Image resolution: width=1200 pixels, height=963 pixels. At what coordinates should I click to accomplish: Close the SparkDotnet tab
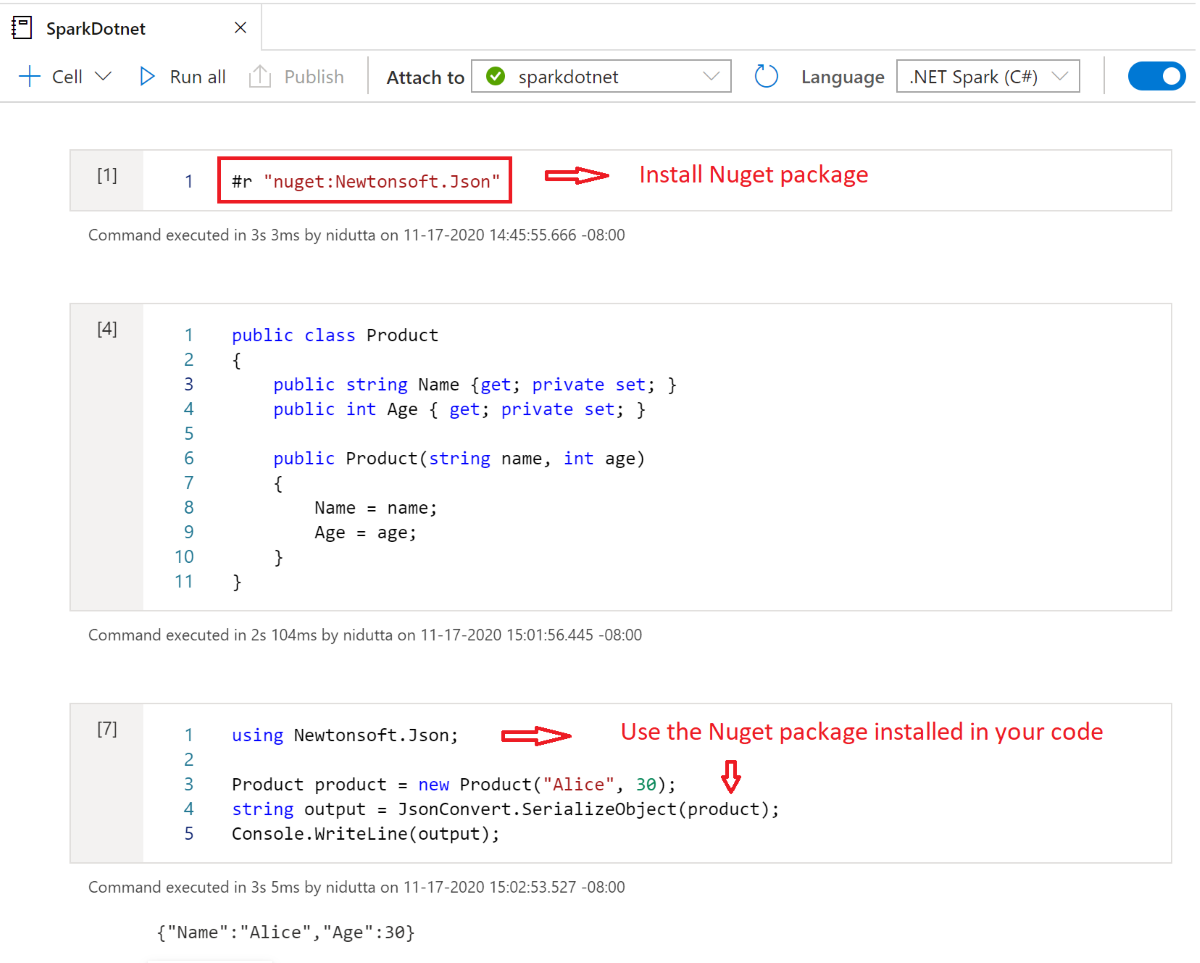click(x=240, y=27)
